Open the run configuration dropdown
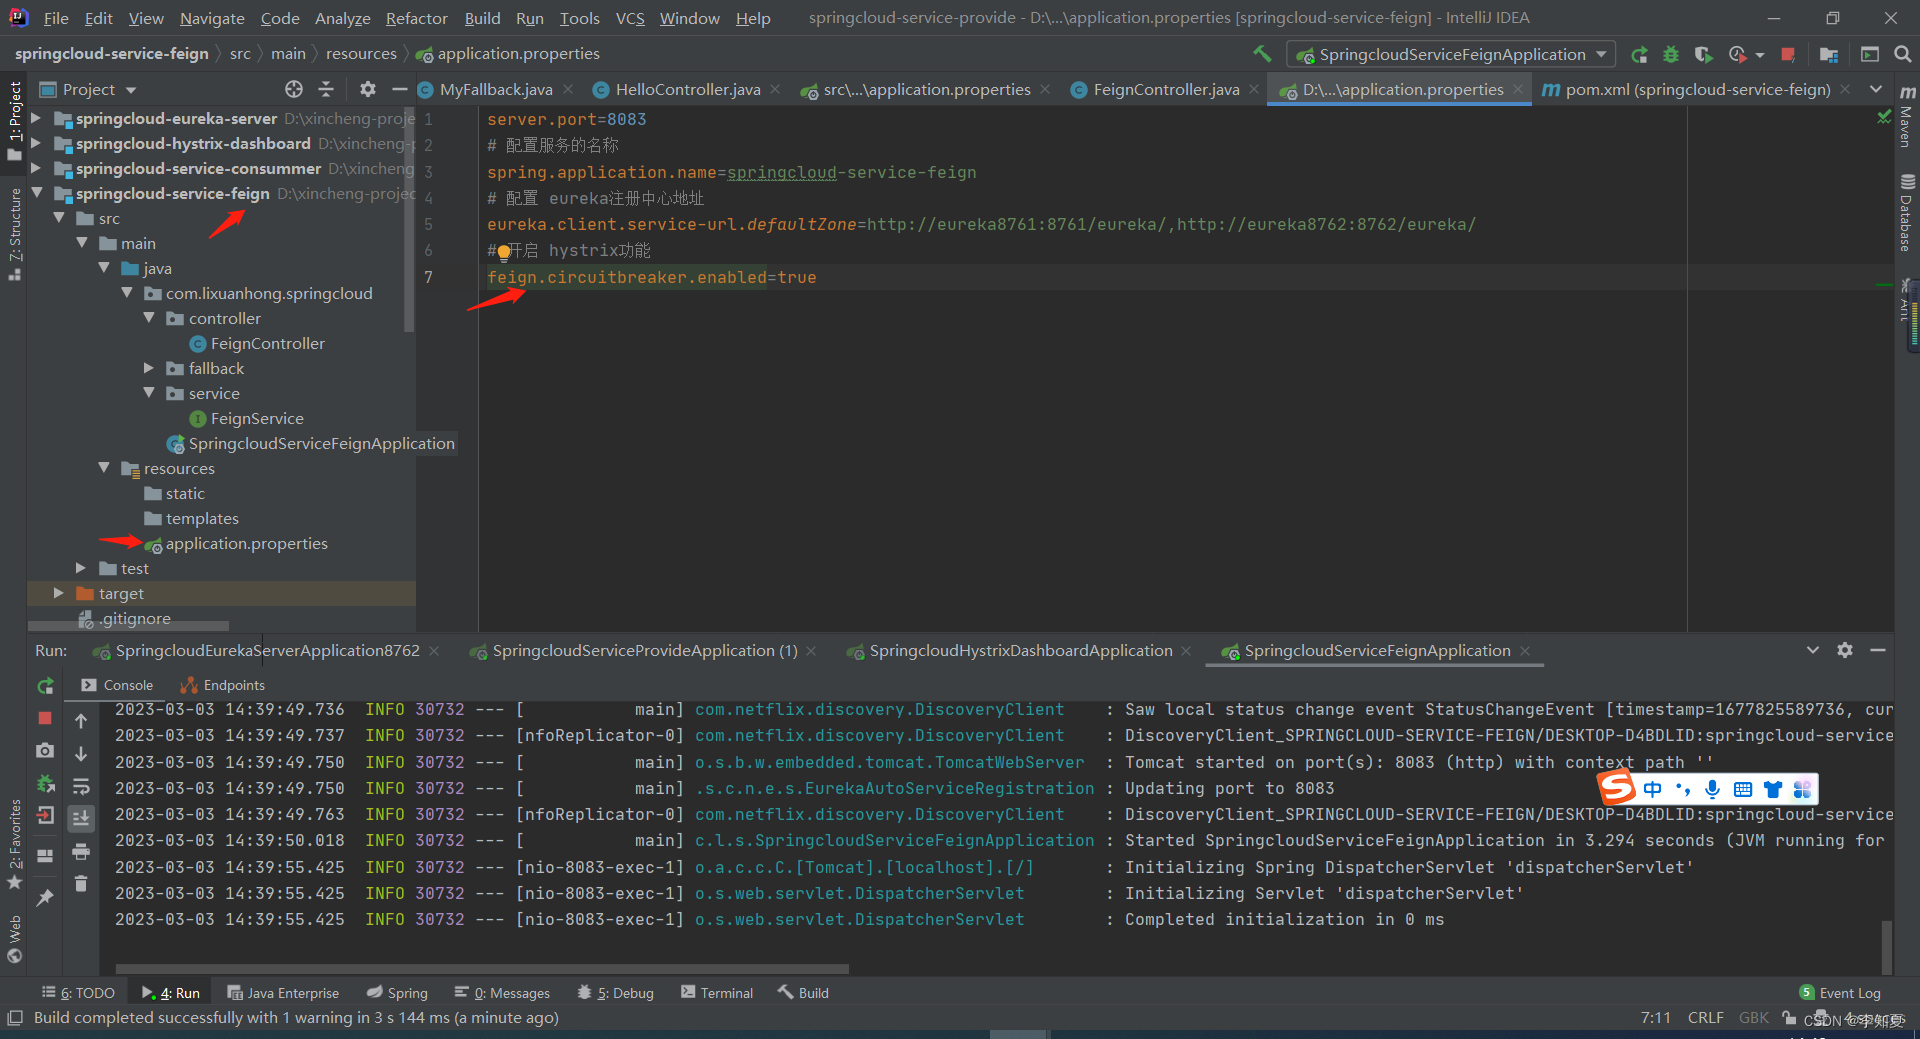 [1451, 54]
